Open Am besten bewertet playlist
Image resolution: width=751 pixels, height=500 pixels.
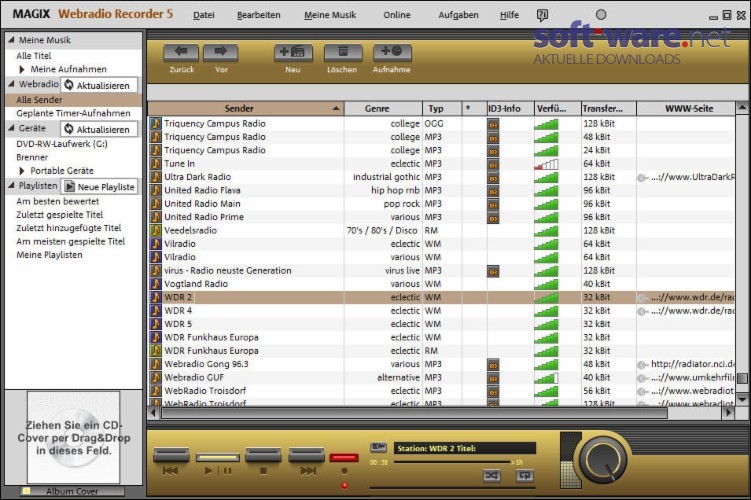pyautogui.click(x=57, y=202)
